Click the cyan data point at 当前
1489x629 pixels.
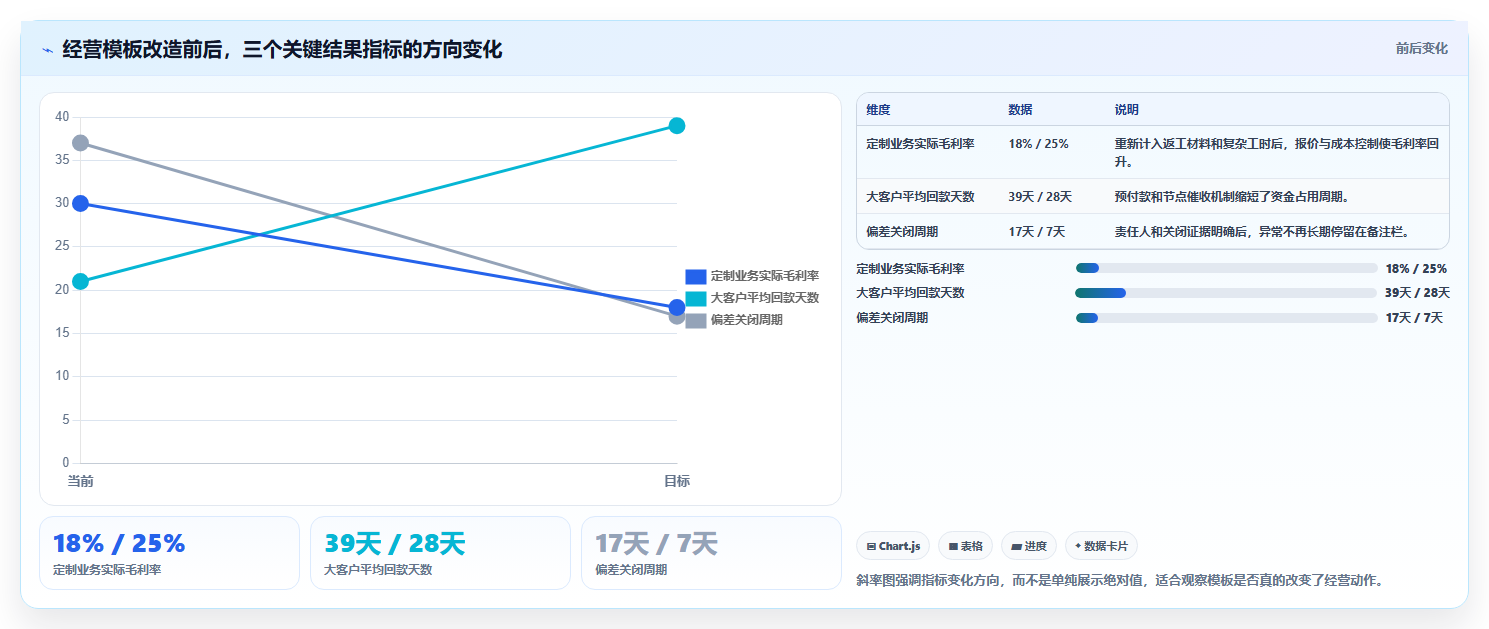tap(80, 281)
